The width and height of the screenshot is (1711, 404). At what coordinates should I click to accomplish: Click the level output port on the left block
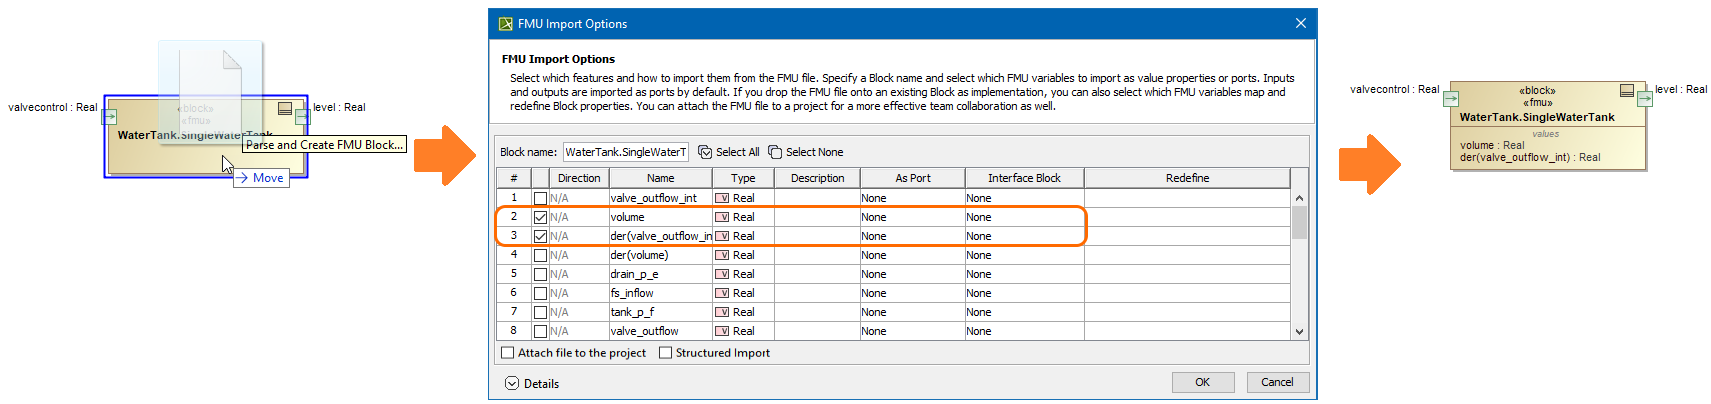(301, 117)
